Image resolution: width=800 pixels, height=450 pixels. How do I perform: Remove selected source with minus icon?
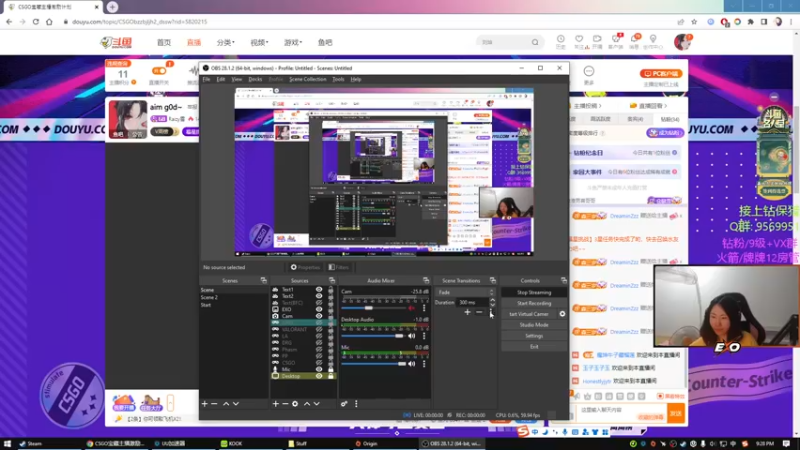[285, 404]
